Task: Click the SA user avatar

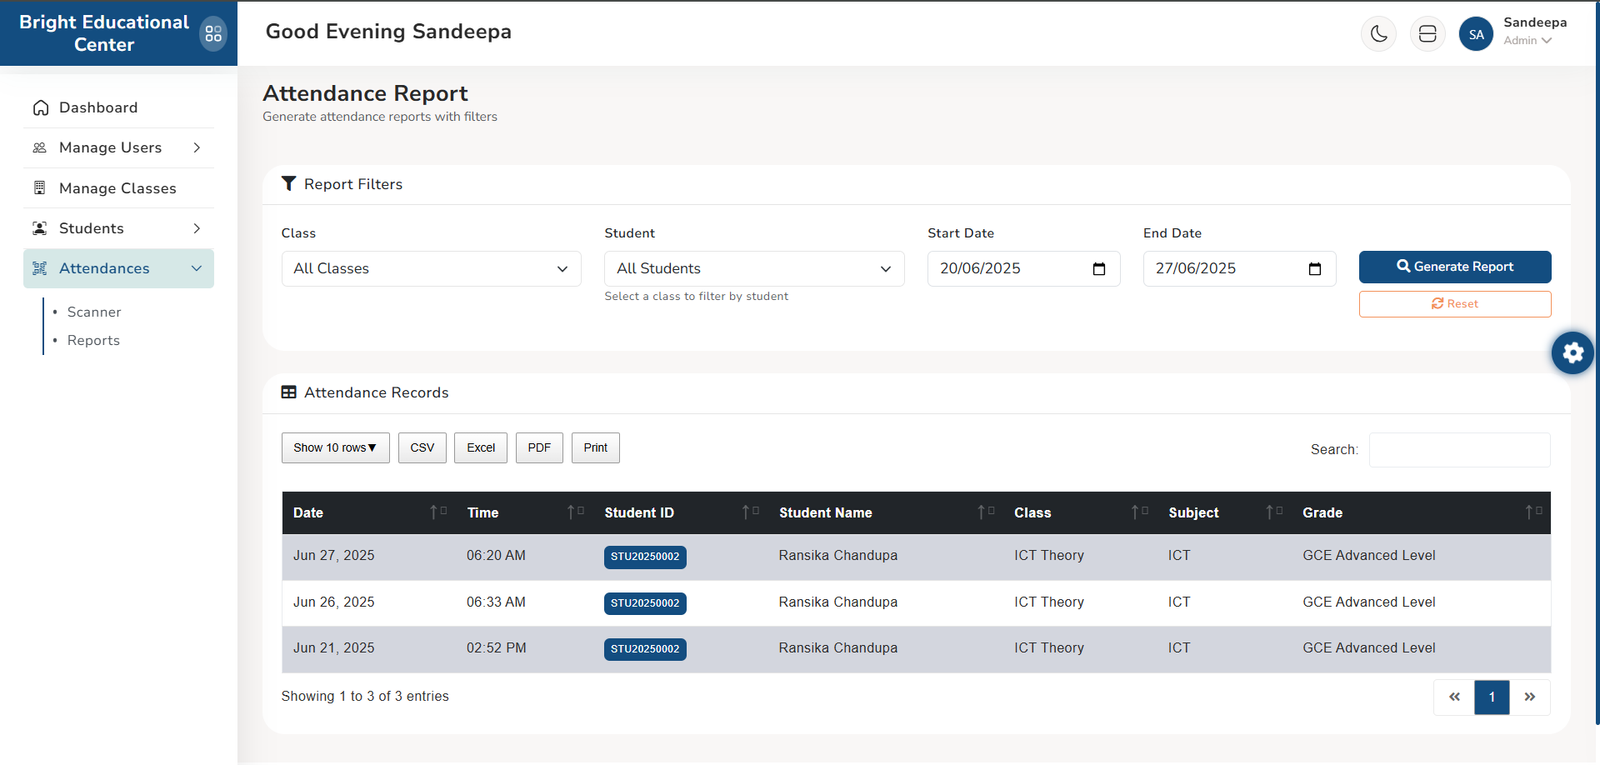Action: click(x=1476, y=34)
